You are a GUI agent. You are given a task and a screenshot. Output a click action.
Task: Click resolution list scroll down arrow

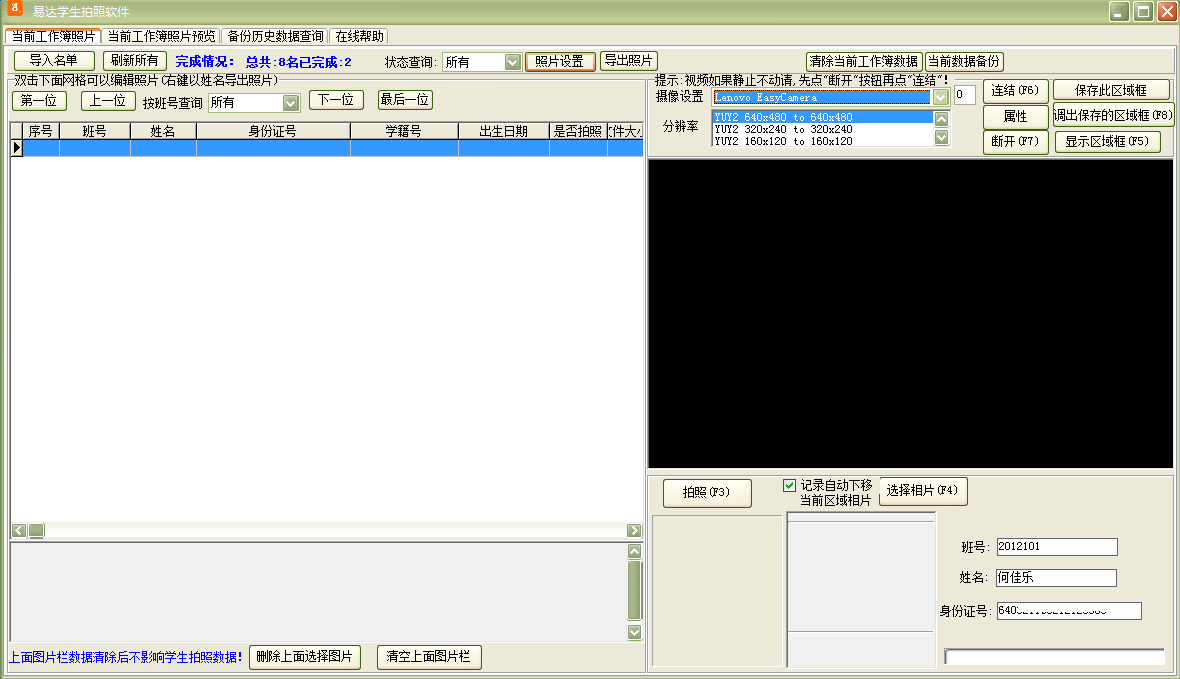tap(941, 137)
